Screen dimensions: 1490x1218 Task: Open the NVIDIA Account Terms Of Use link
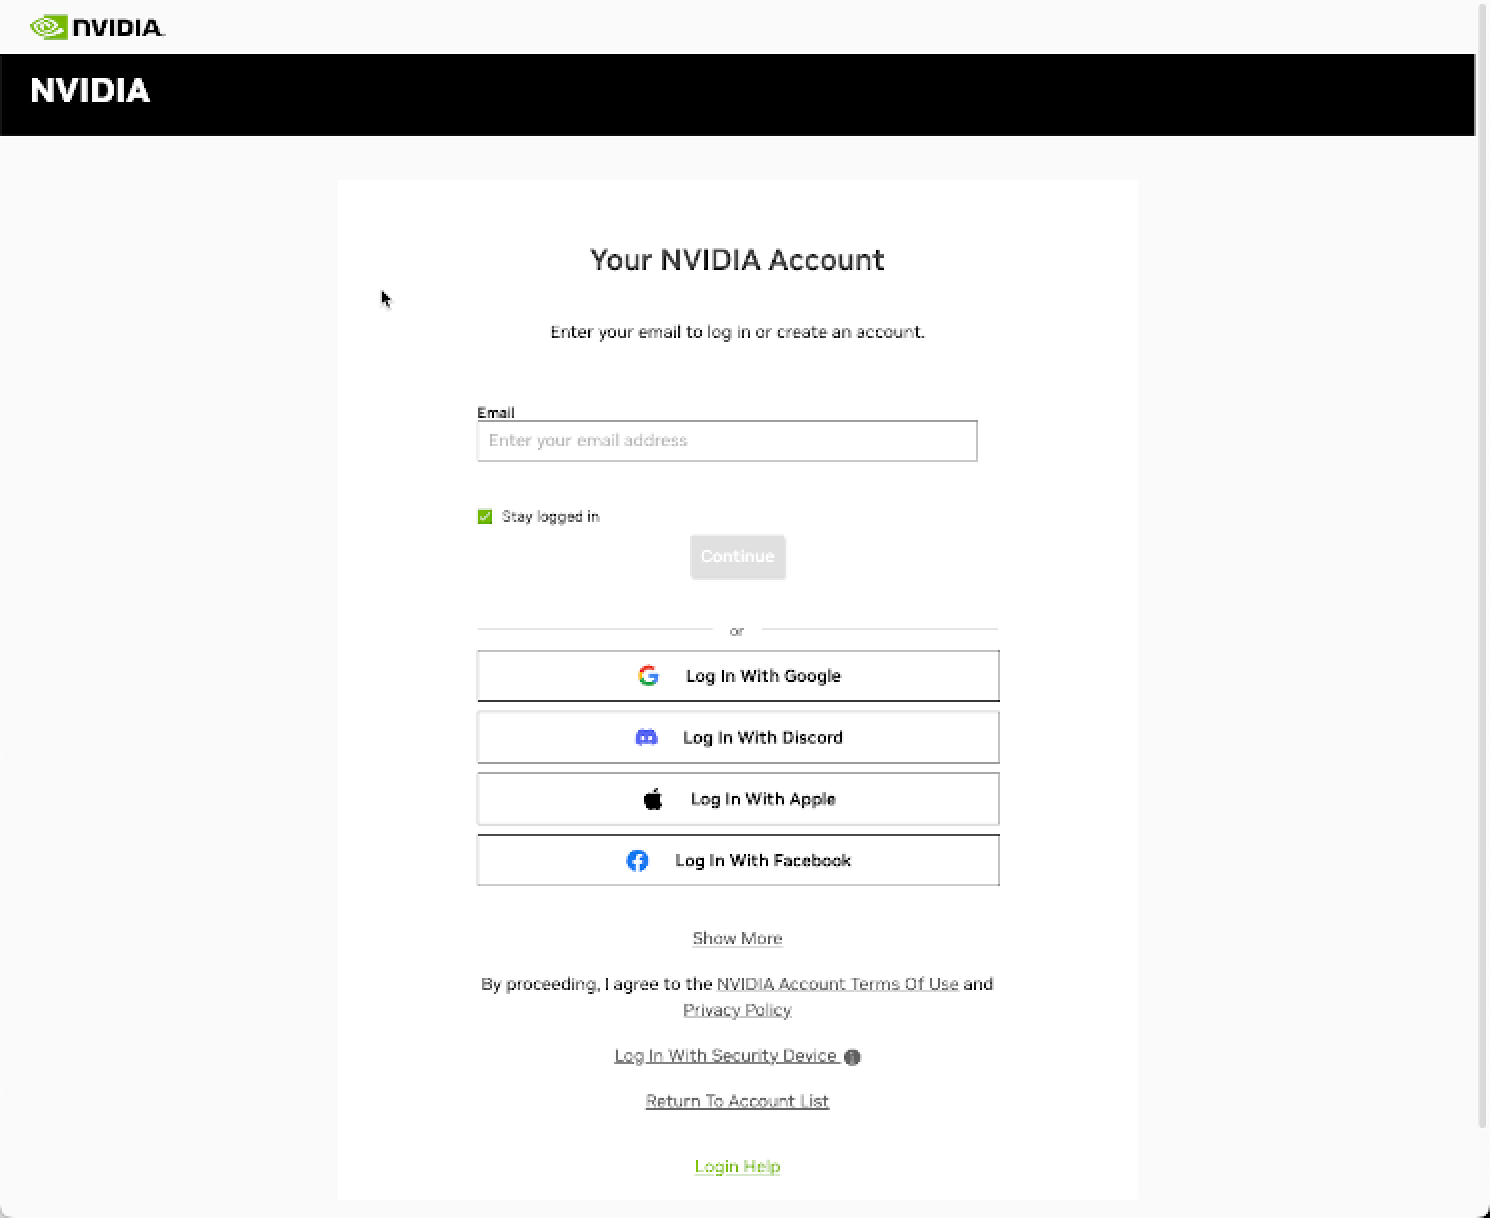tap(837, 983)
